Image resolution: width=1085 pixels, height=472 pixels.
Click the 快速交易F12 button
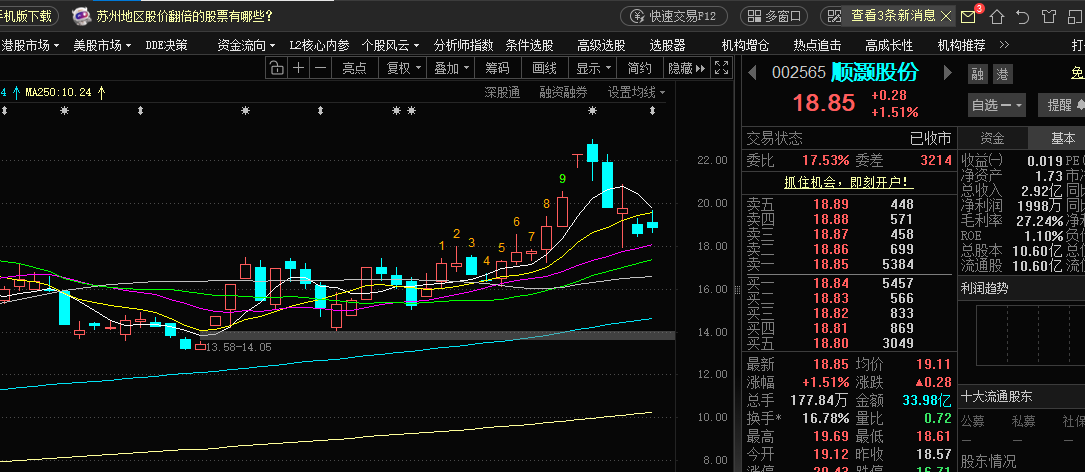(x=674, y=16)
